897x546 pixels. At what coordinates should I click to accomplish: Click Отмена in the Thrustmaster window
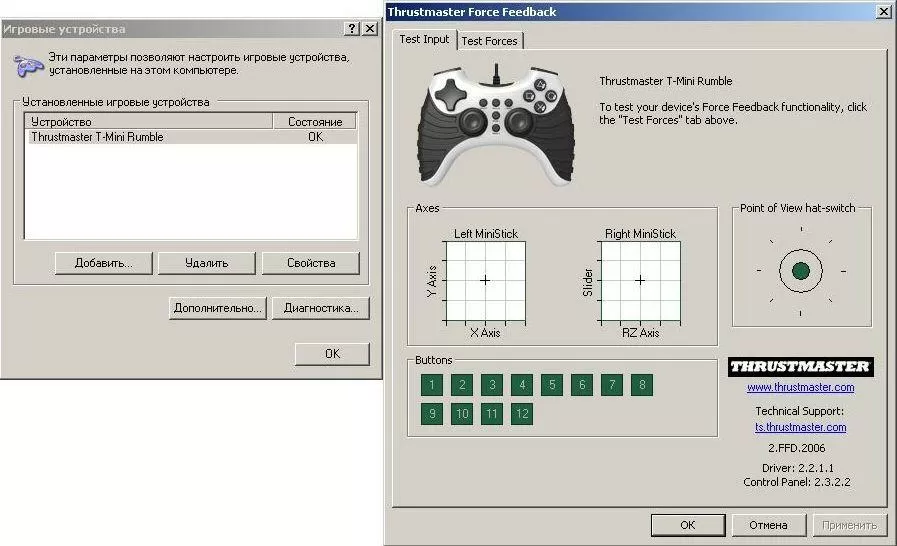point(769,525)
